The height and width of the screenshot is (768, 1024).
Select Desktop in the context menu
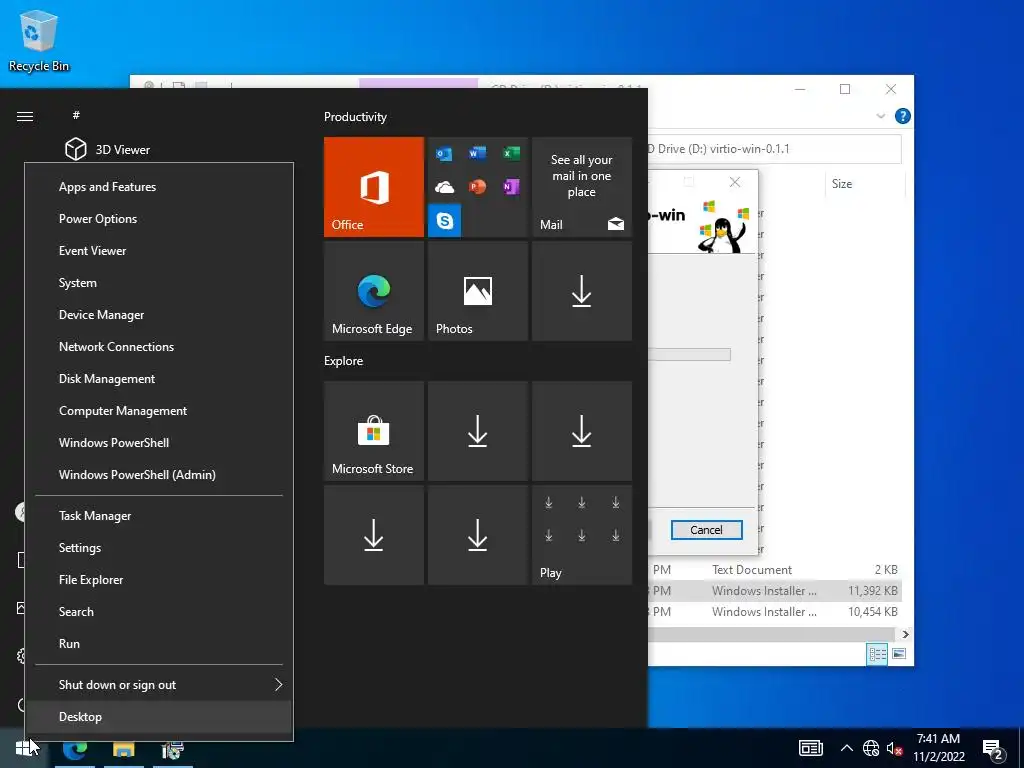(x=159, y=716)
